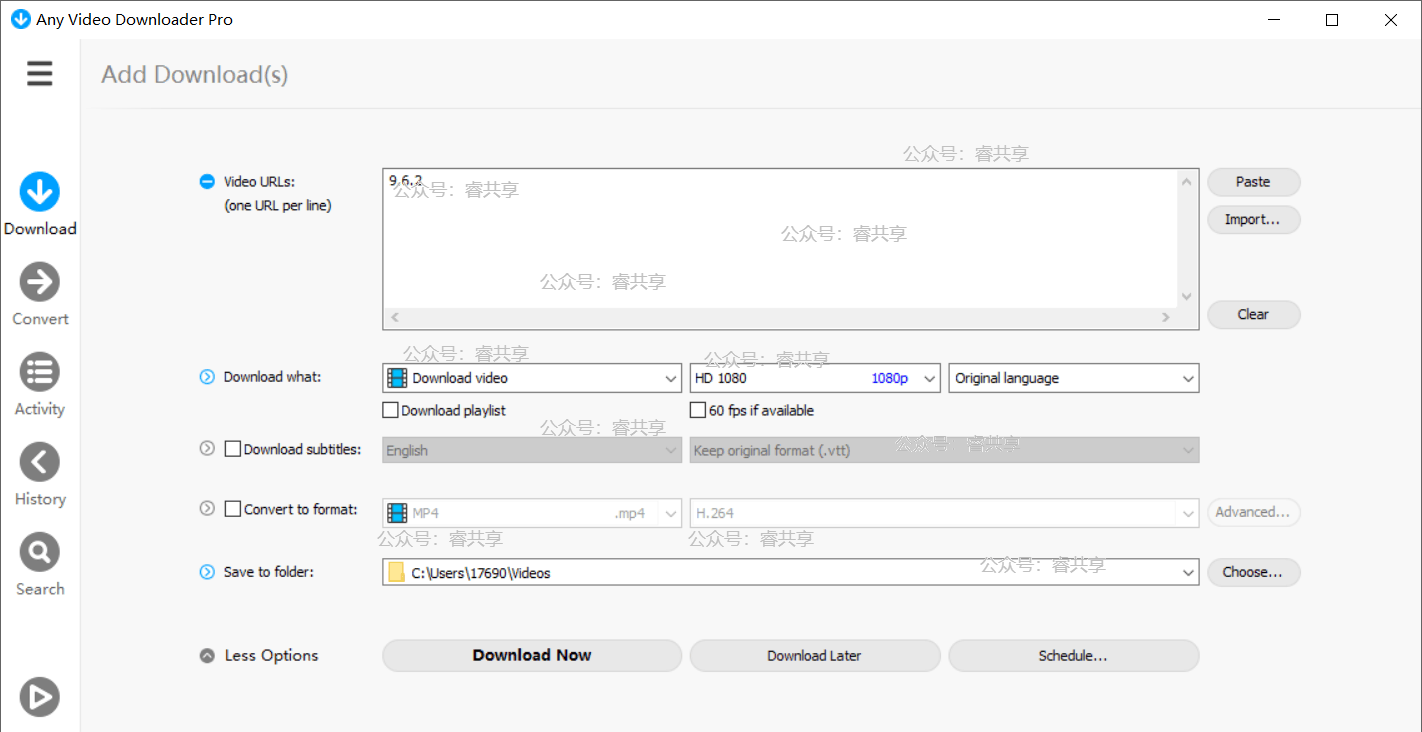1422x732 pixels.
Task: Open the Original language dropdown
Action: (1073, 378)
